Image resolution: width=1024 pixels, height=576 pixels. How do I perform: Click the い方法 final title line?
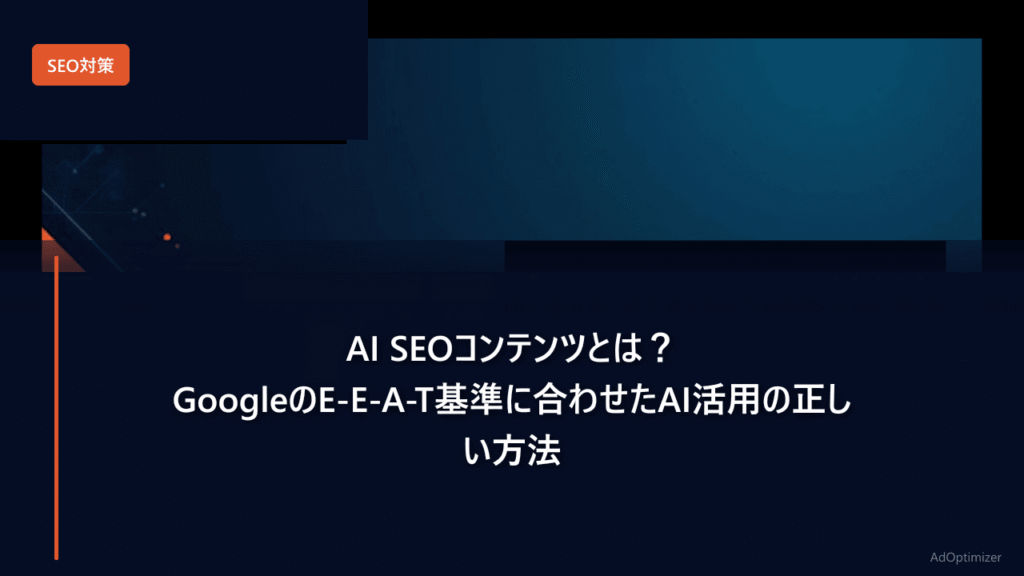pyautogui.click(x=512, y=451)
